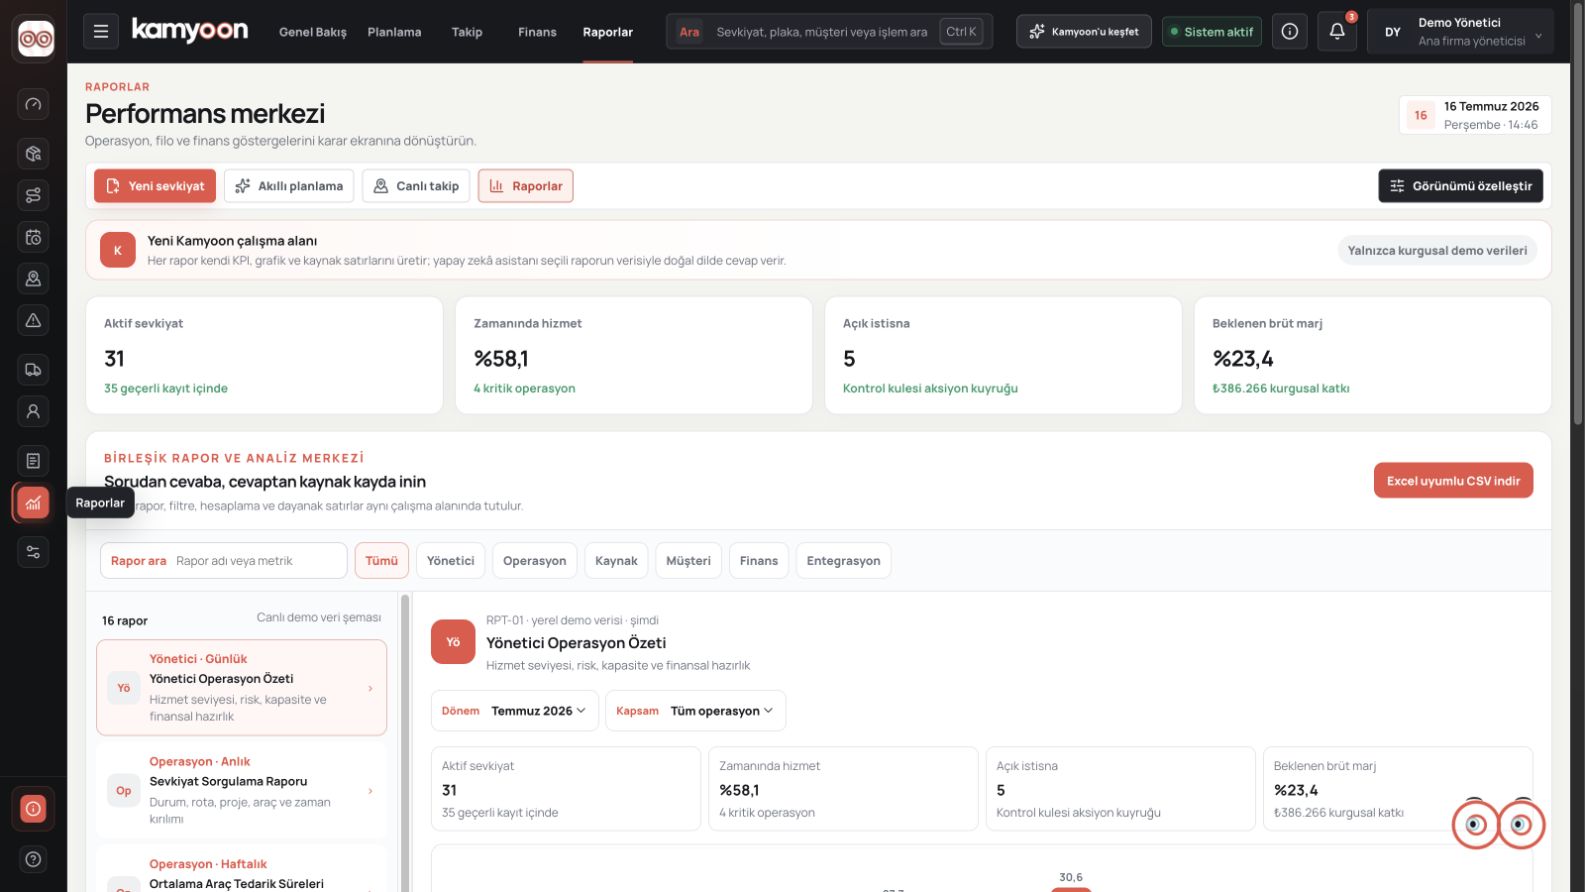Open the truck fleet icon in sidebar

pyautogui.click(x=33, y=370)
